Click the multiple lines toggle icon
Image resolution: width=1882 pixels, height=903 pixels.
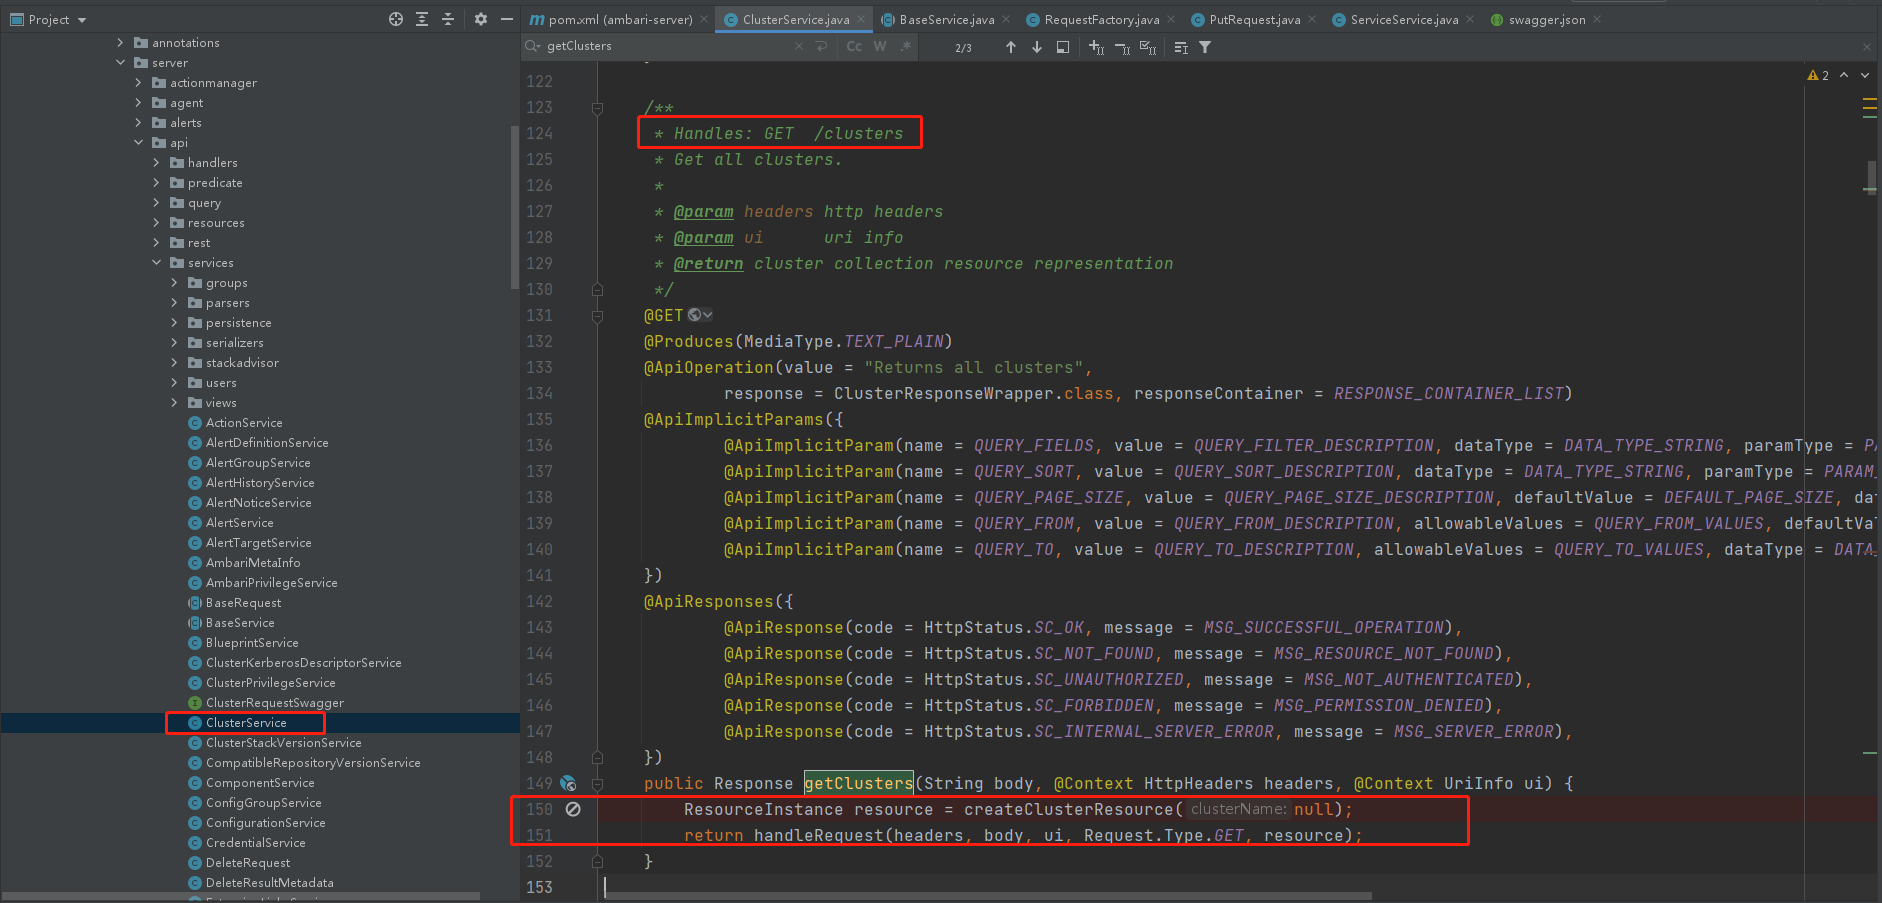pyautogui.click(x=1181, y=47)
